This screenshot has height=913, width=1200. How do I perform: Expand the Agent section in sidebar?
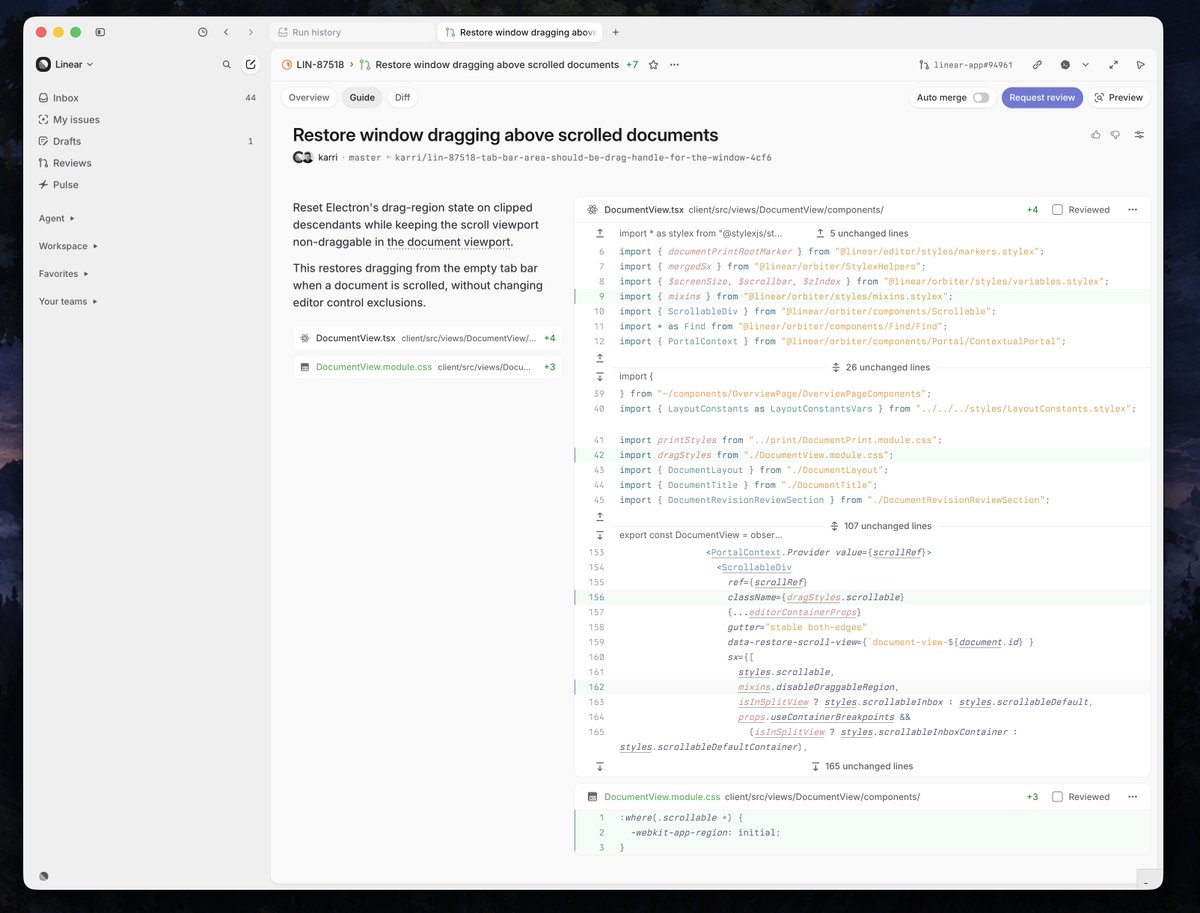(57, 218)
